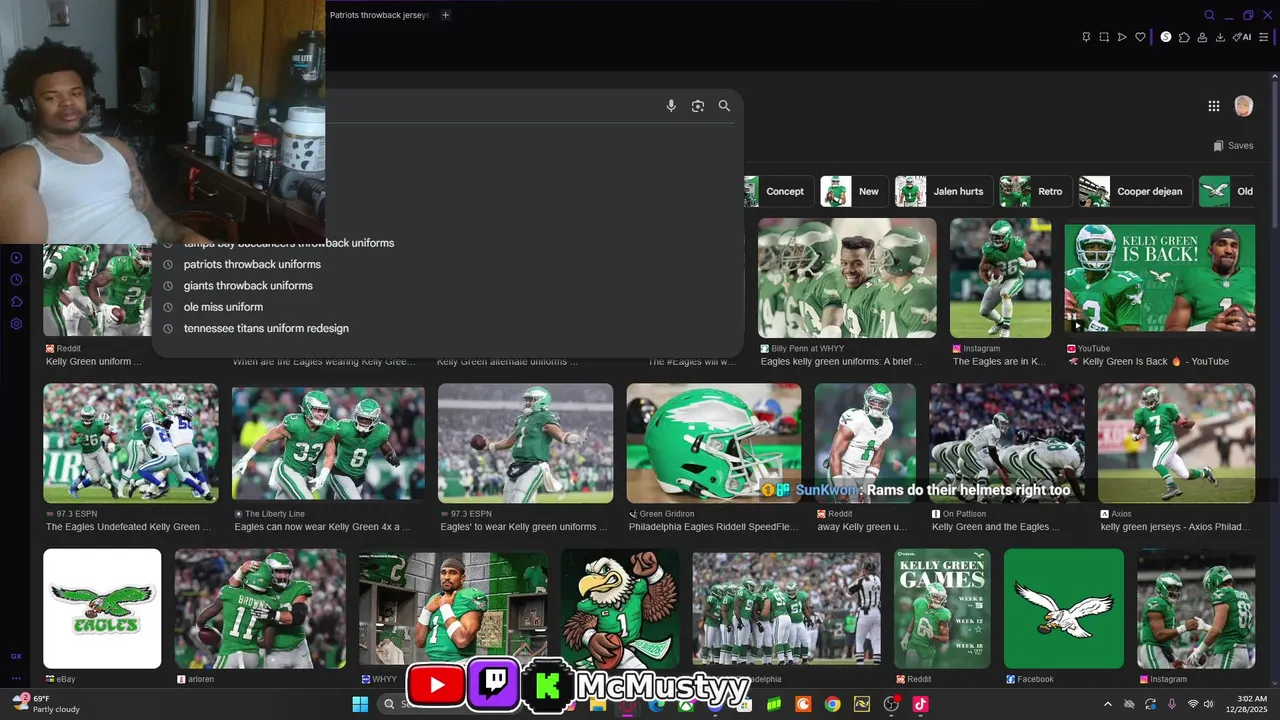The width and height of the screenshot is (1280, 720).
Task: Click the voice search microphone icon
Action: [671, 106]
